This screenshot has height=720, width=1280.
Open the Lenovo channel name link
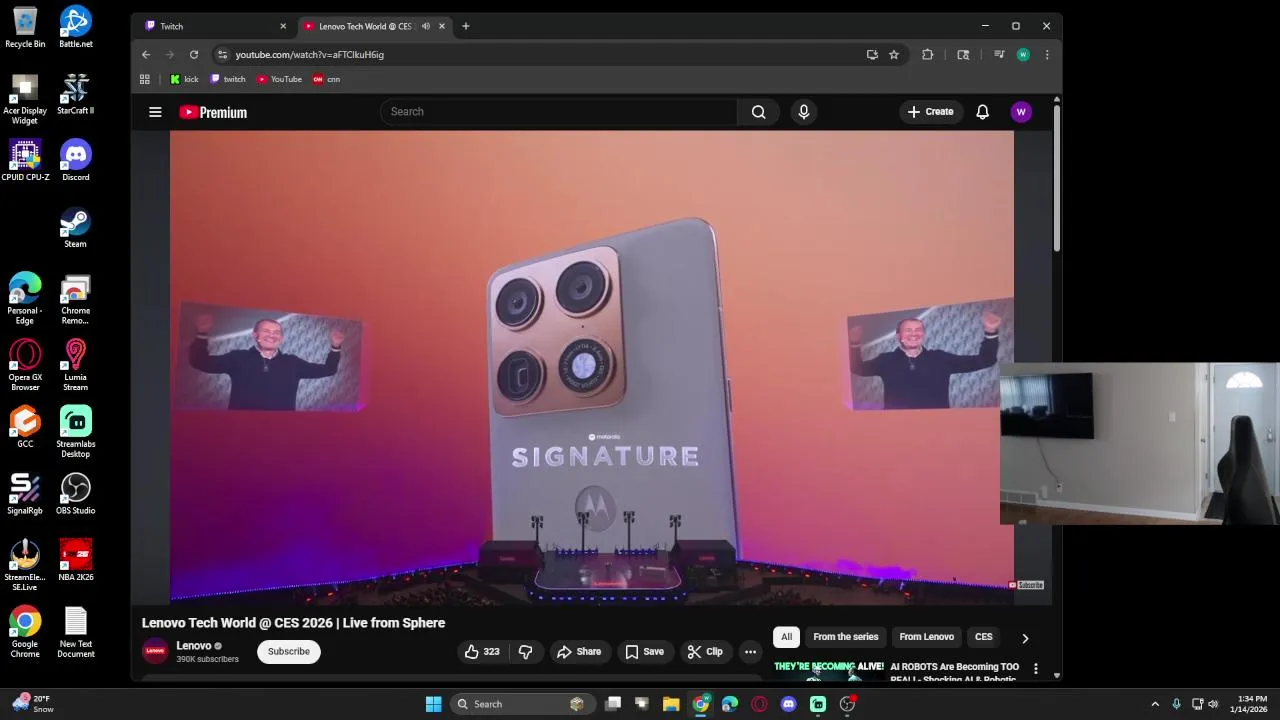point(194,646)
